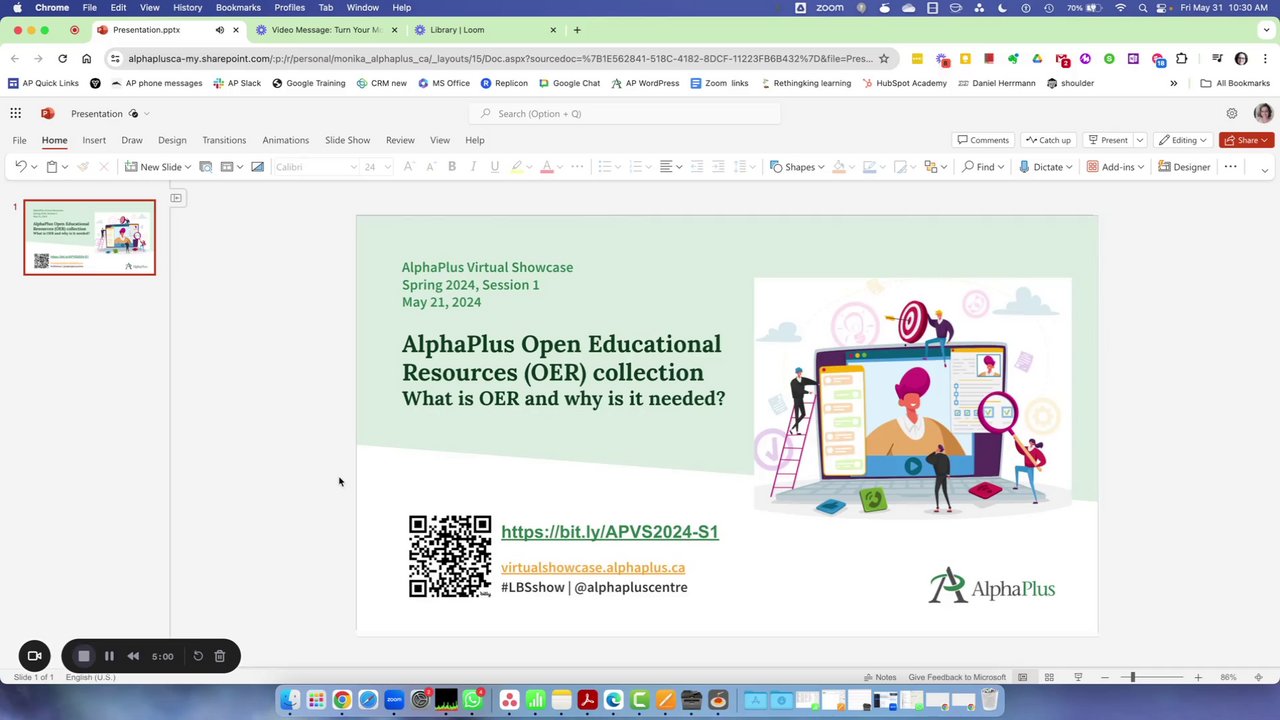This screenshot has width=1280, height=720.
Task: Click the ribbon More options ellipsis
Action: point(1230,167)
